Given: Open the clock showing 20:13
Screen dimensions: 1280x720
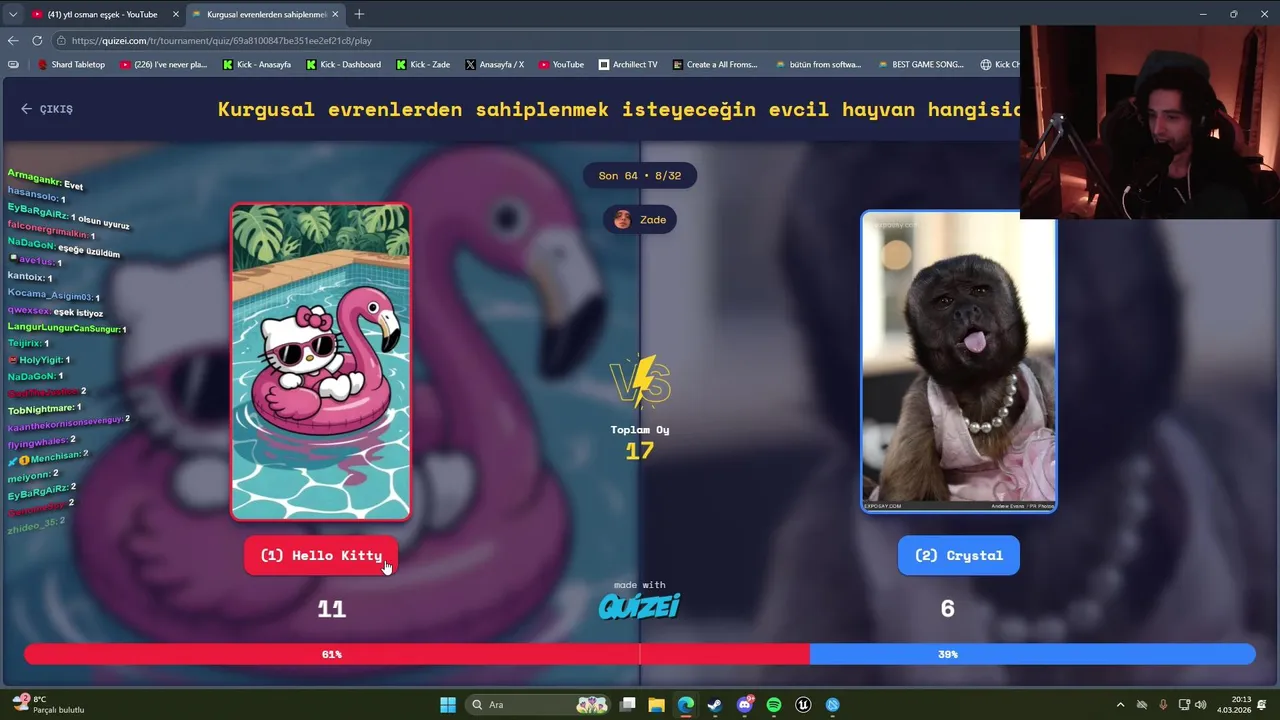Looking at the screenshot, I should (1234, 705).
